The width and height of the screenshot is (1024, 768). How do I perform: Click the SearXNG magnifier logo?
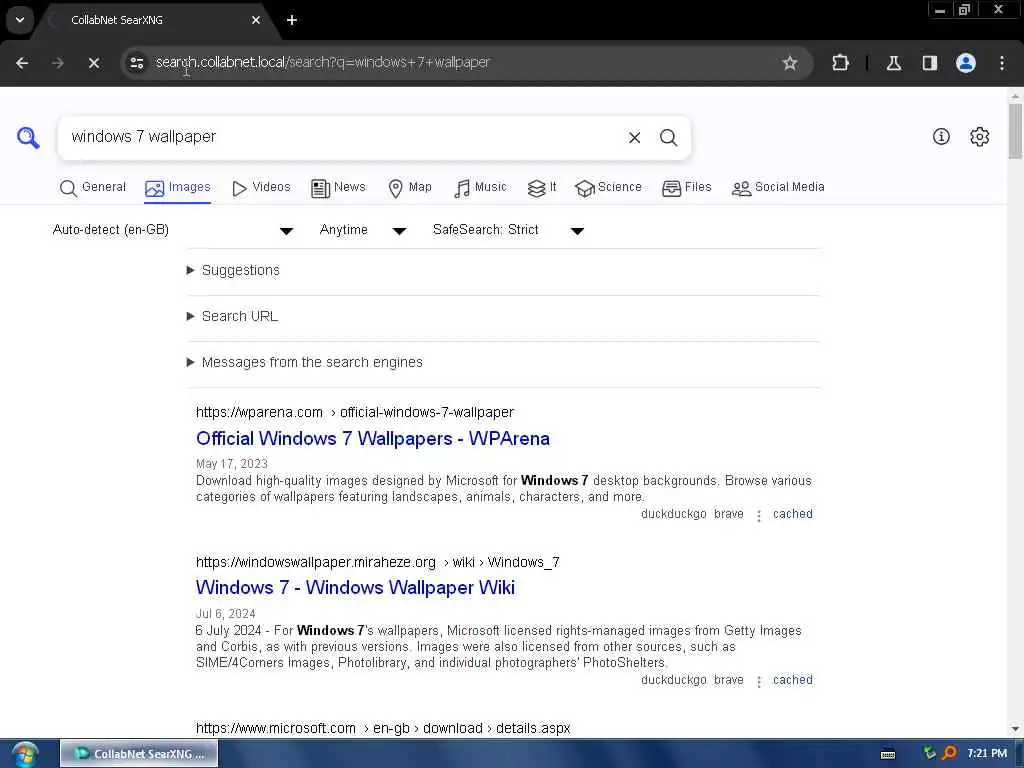coord(28,137)
